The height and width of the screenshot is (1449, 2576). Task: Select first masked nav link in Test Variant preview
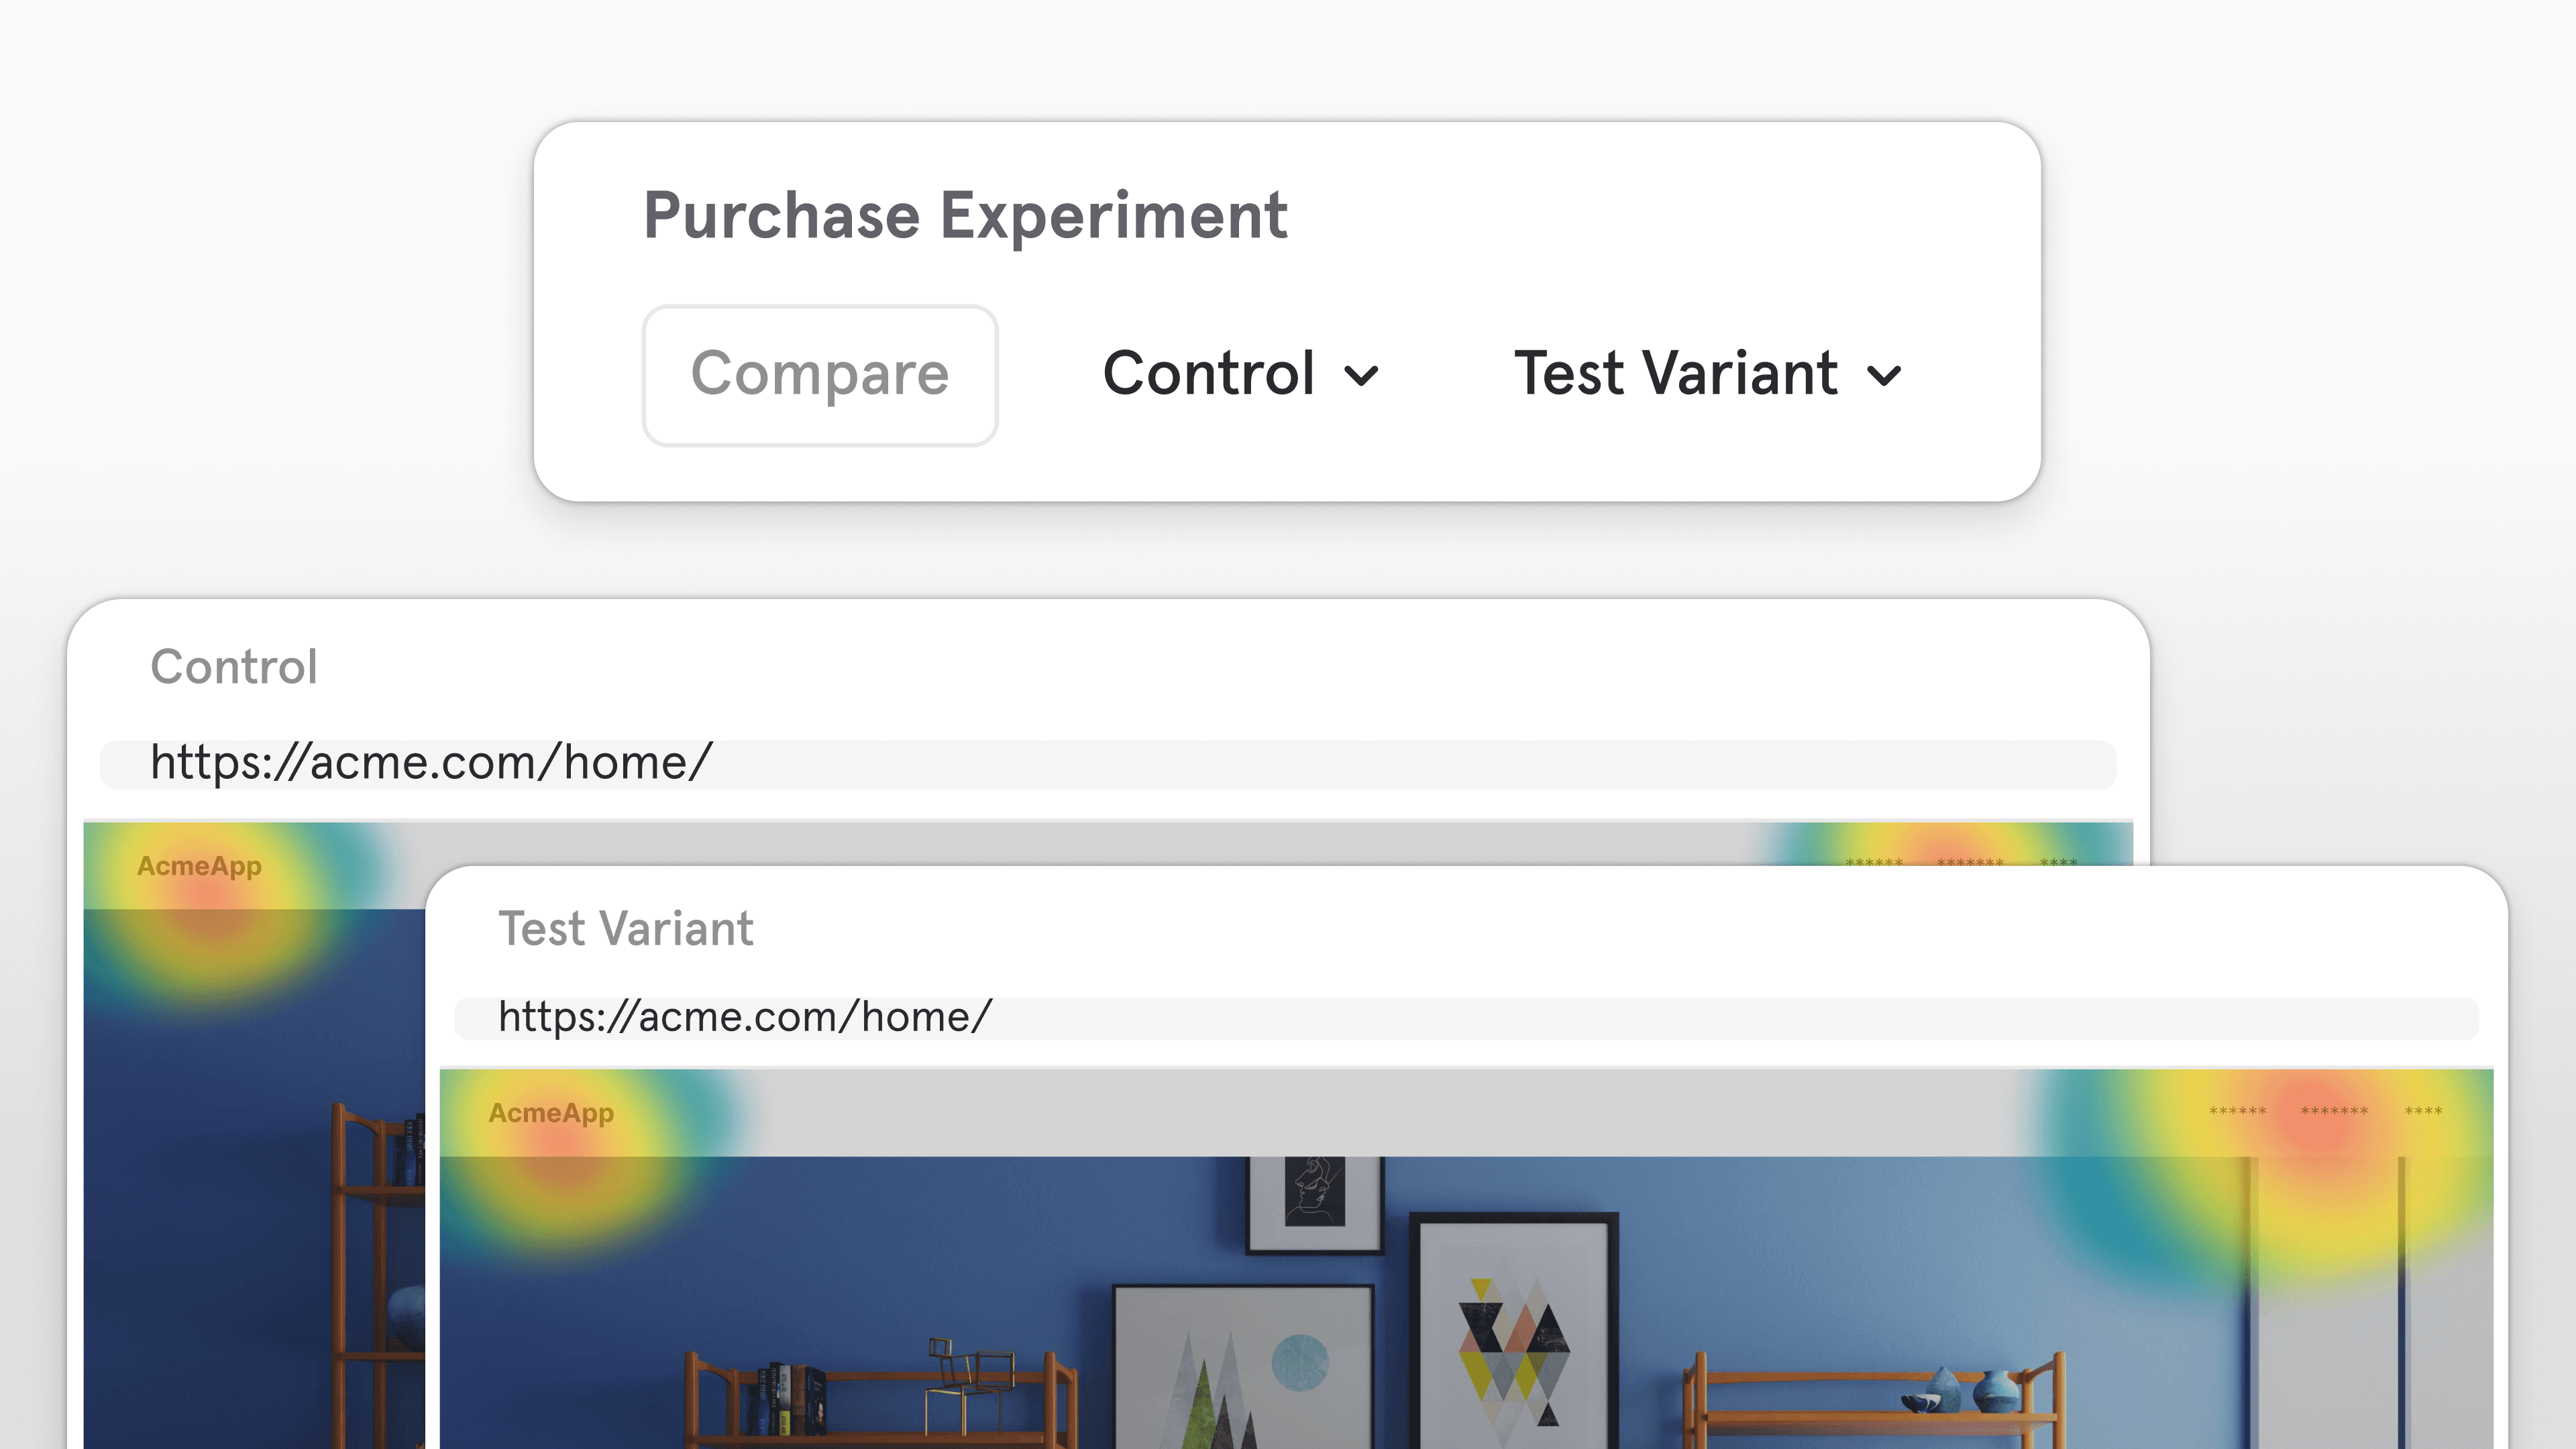coord(2237,1112)
